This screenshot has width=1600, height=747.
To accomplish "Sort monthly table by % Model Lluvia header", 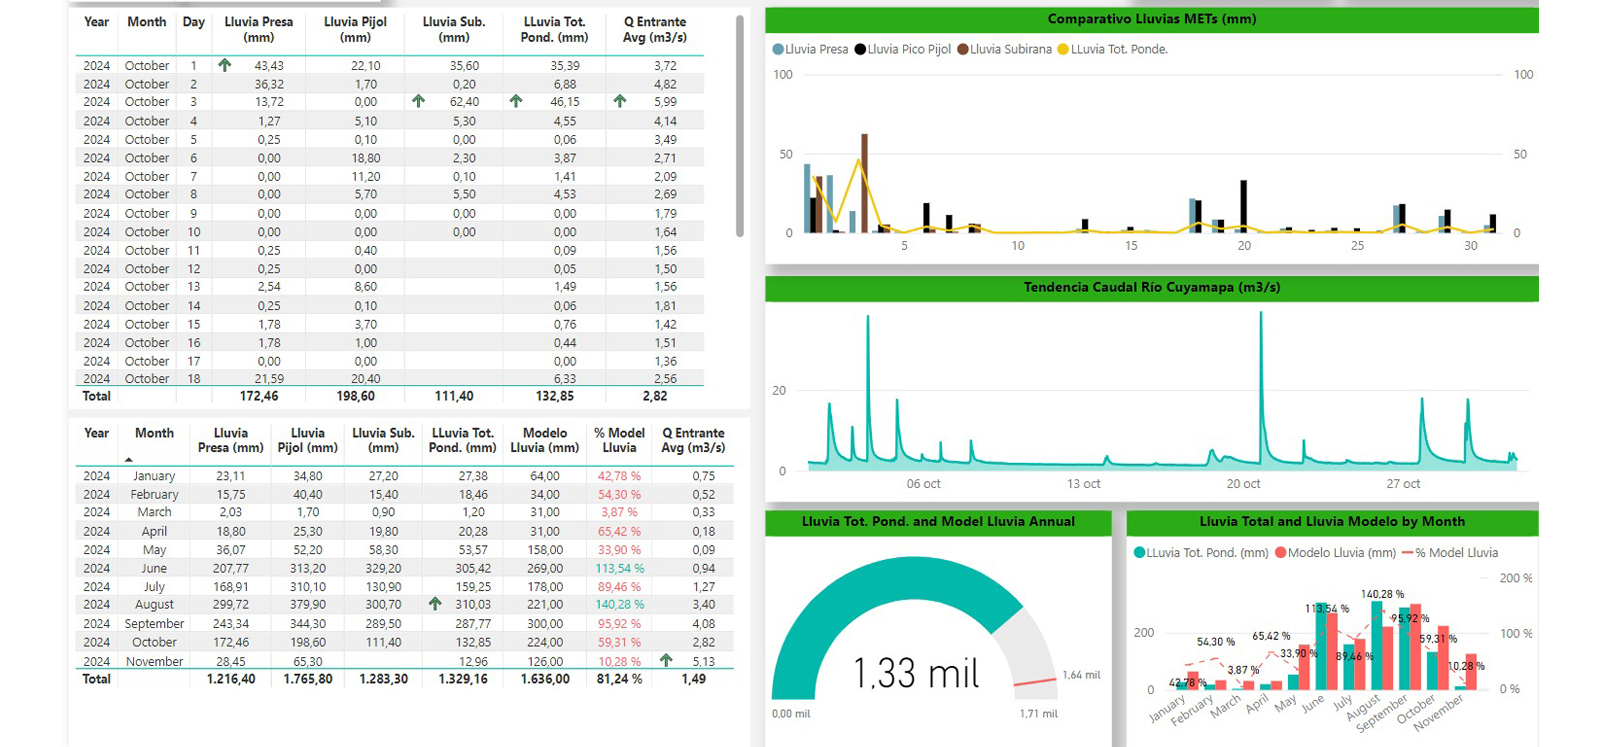I will click(x=619, y=440).
